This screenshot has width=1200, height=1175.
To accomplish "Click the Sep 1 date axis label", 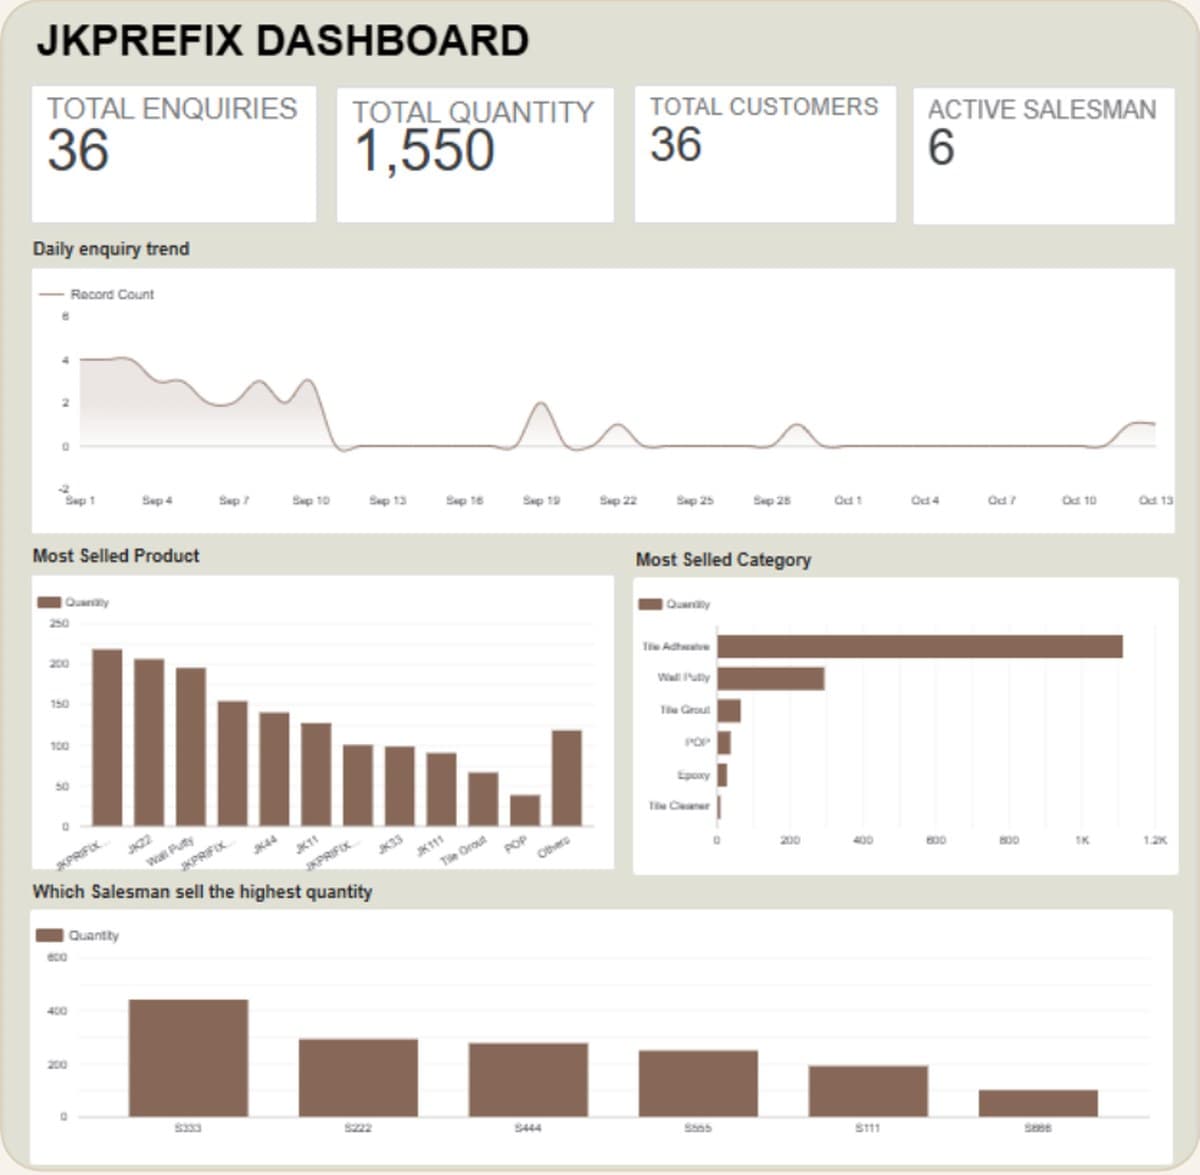I will click(x=80, y=500).
